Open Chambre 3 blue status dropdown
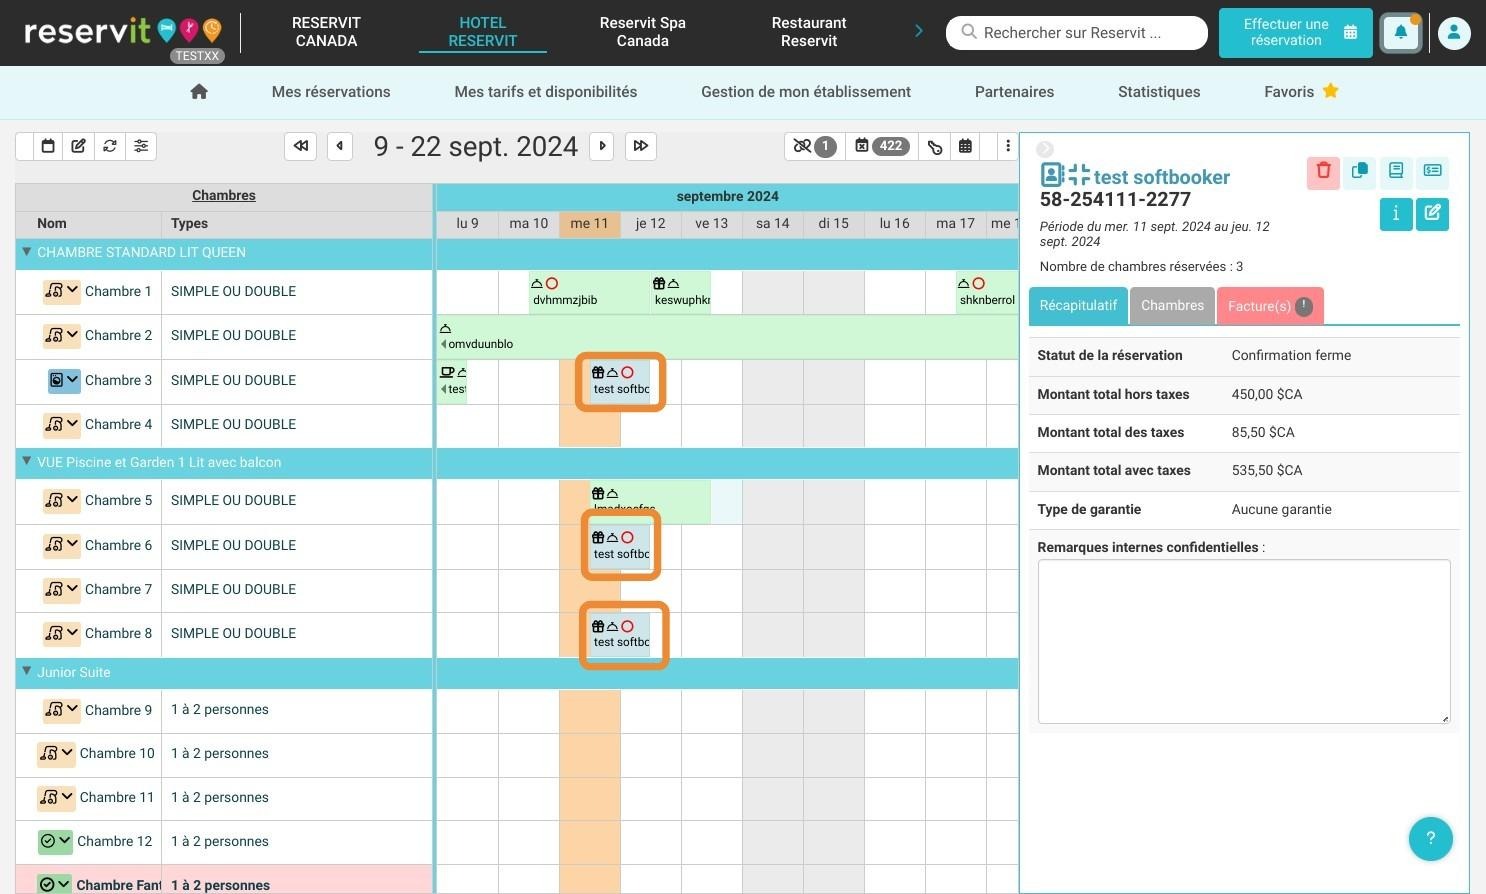Screen dimensions: 1486x894 64,380
